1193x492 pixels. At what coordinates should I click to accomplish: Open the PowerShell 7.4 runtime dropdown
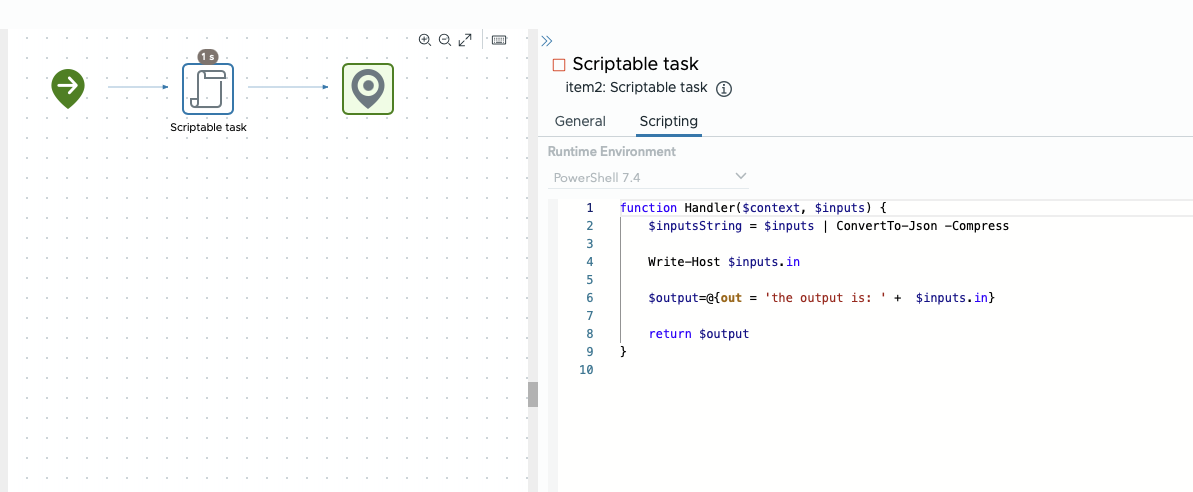pyautogui.click(x=648, y=177)
